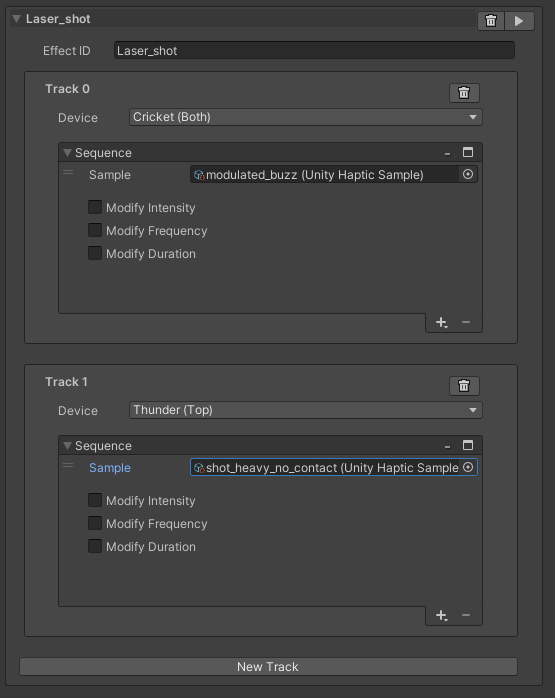Click the Track 0 Device label
Image resolution: width=555 pixels, height=698 pixels.
click(x=78, y=118)
